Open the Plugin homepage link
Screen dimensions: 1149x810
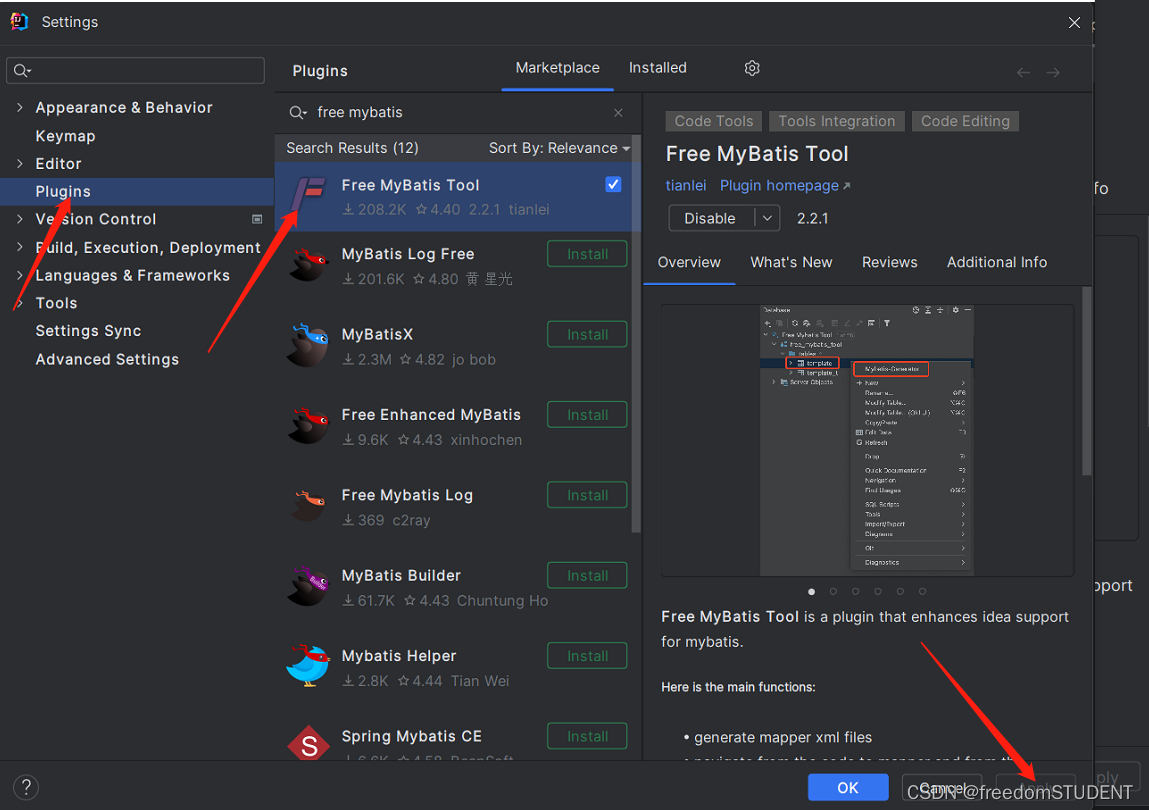pyautogui.click(x=779, y=185)
